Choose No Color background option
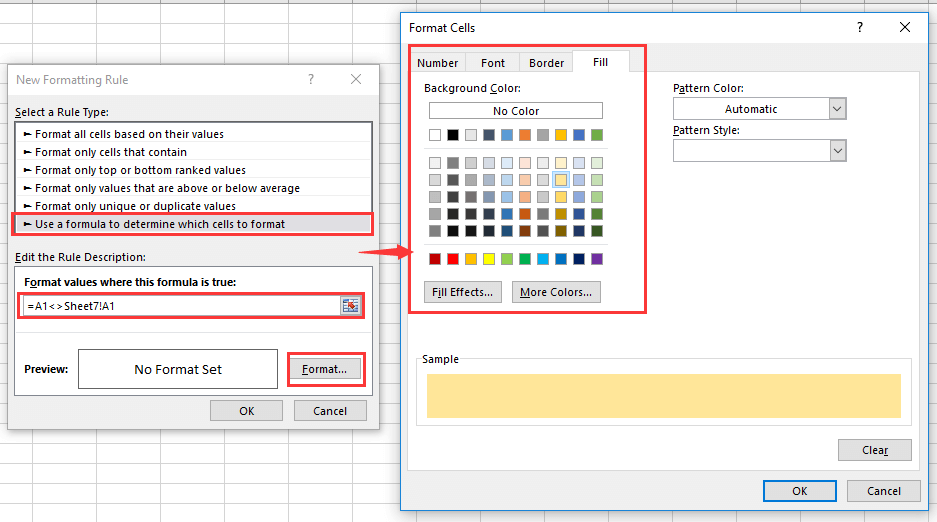Image resolution: width=937 pixels, height=522 pixels. click(x=515, y=111)
